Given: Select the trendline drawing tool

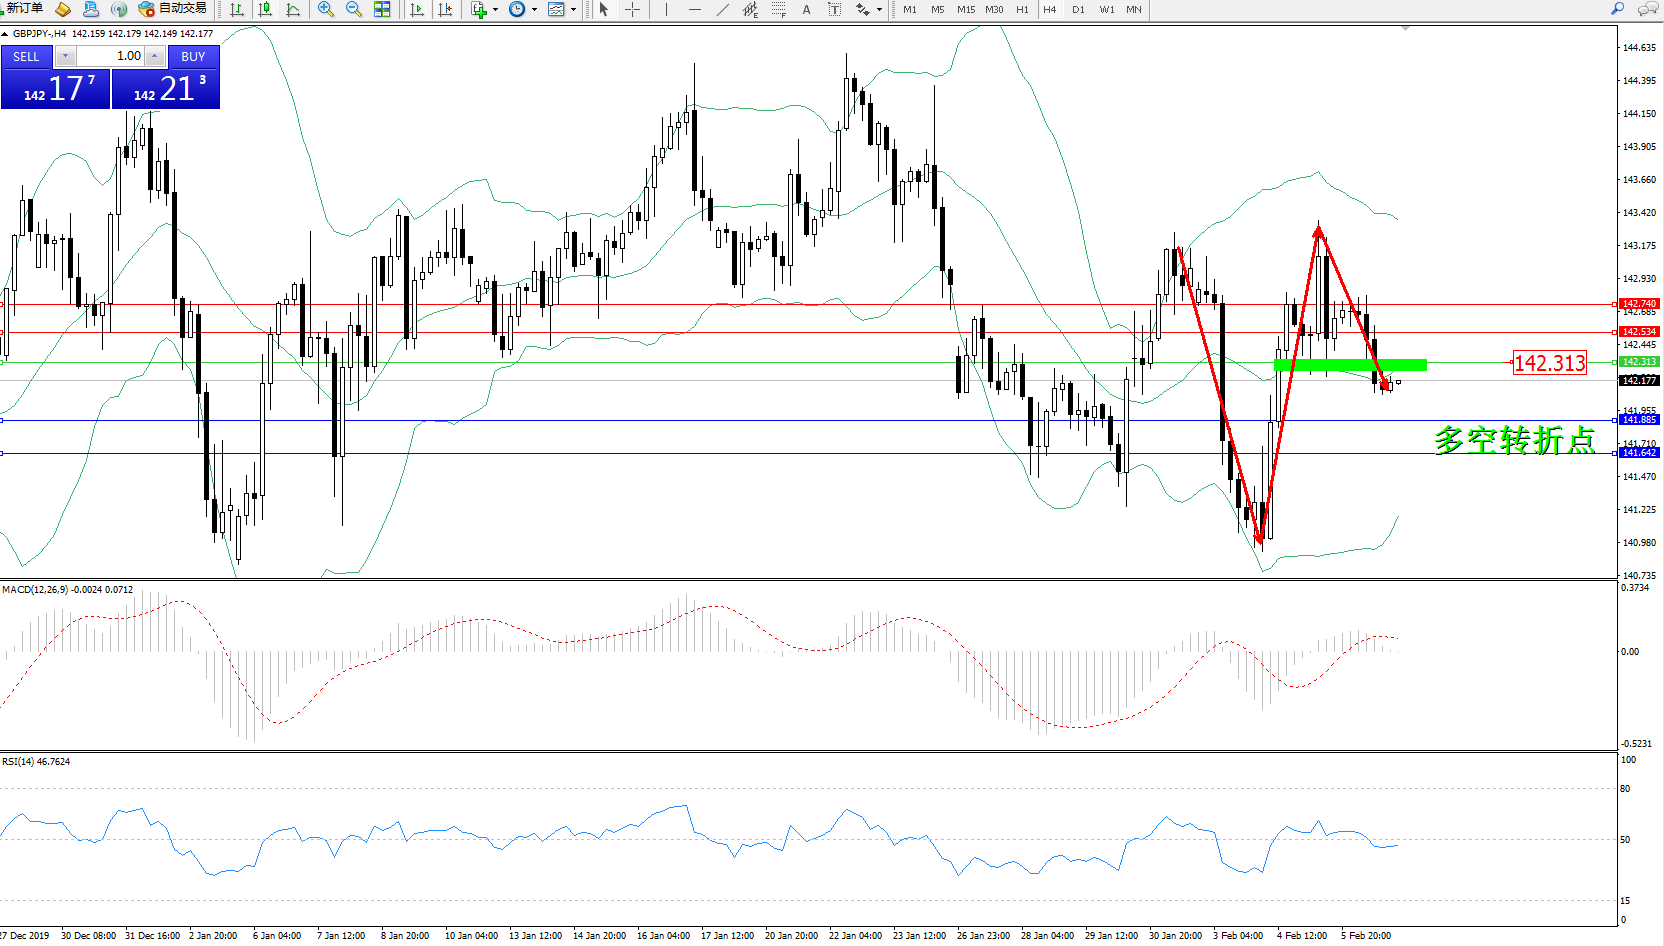Looking at the screenshot, I should point(723,9).
